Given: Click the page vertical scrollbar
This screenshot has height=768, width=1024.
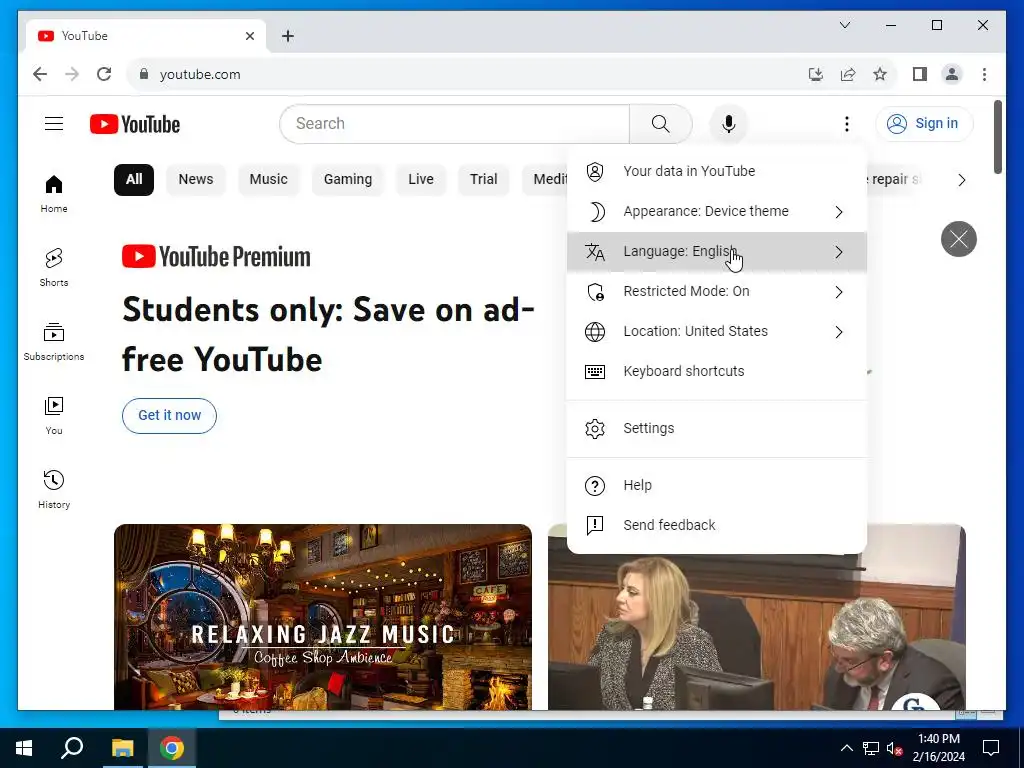Looking at the screenshot, I should 997,137.
